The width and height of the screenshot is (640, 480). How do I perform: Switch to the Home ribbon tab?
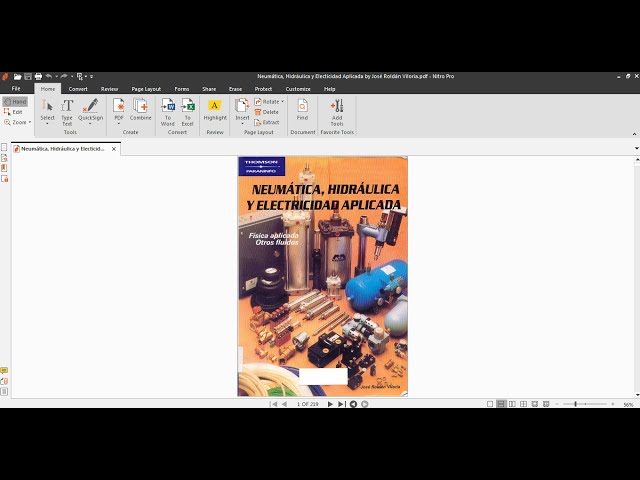click(x=48, y=89)
